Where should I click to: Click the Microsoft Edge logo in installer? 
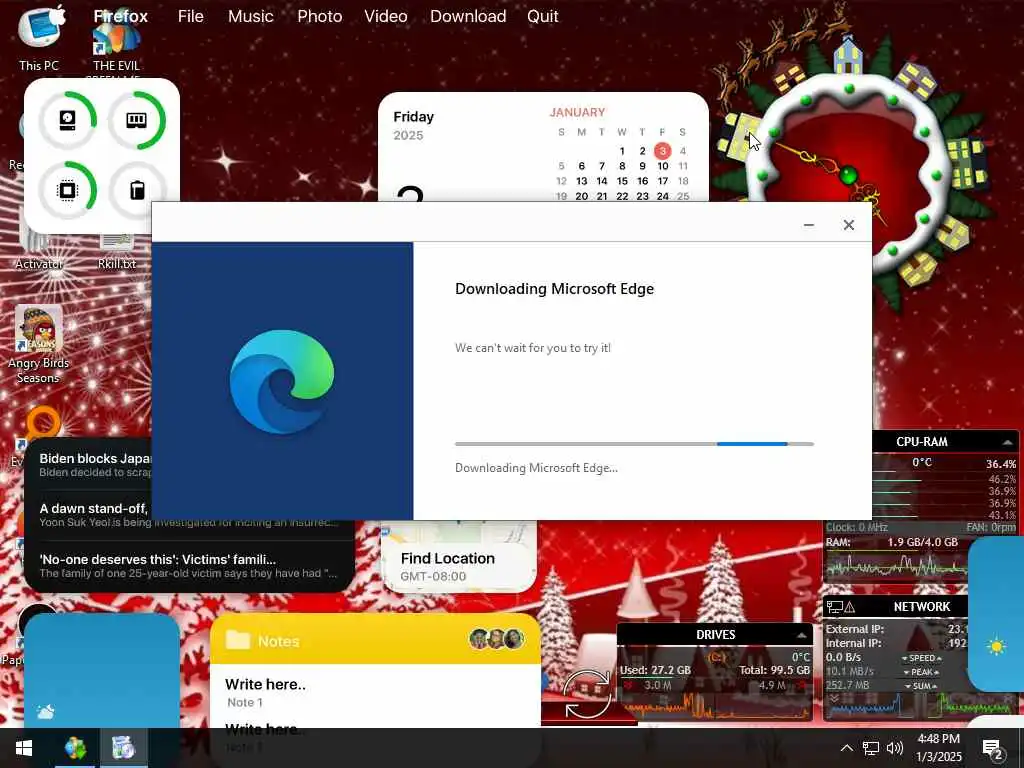[282, 381]
